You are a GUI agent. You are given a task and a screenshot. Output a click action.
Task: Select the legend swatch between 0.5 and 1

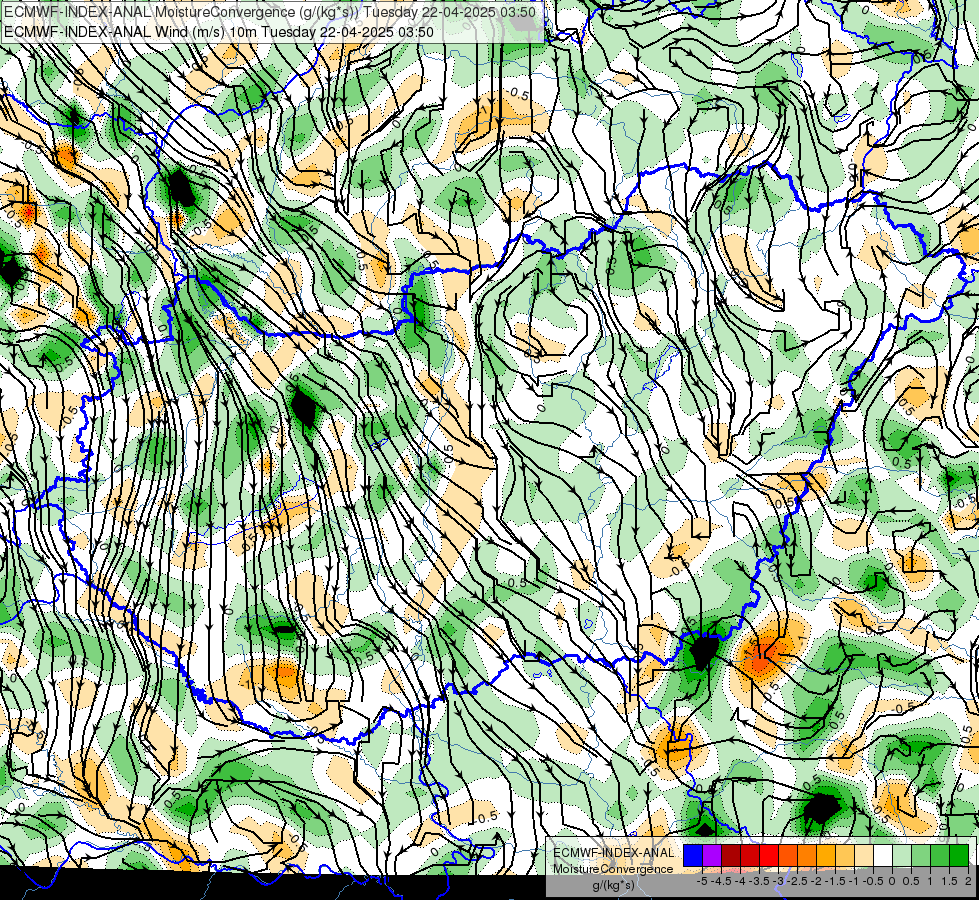[x=921, y=855]
